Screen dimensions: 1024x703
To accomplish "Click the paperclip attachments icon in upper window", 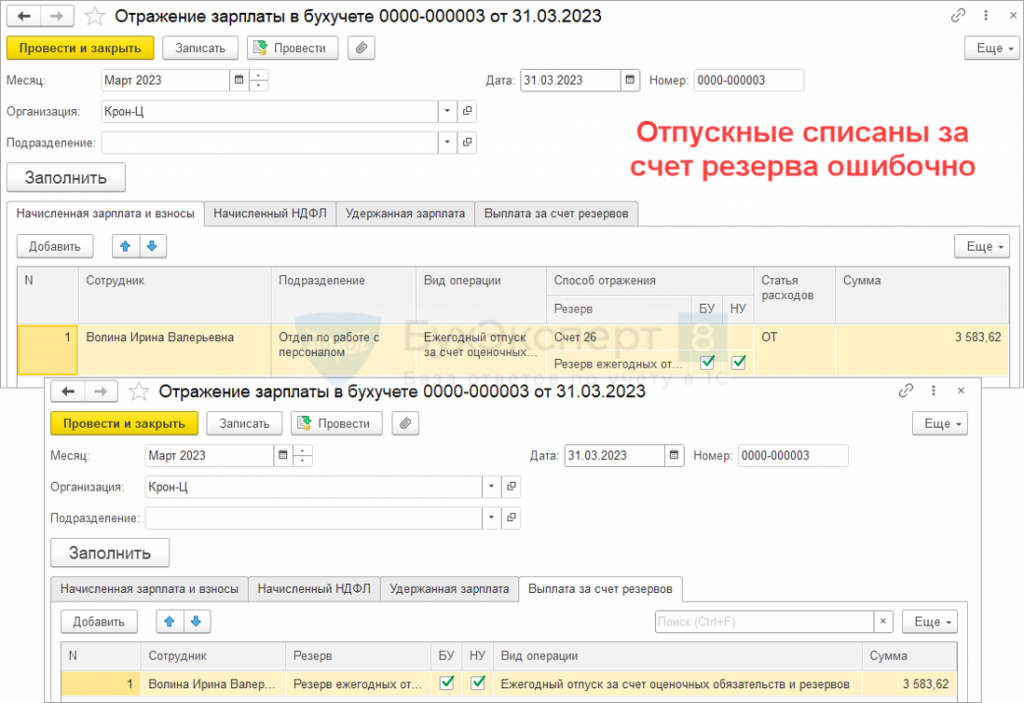I will pyautogui.click(x=360, y=48).
